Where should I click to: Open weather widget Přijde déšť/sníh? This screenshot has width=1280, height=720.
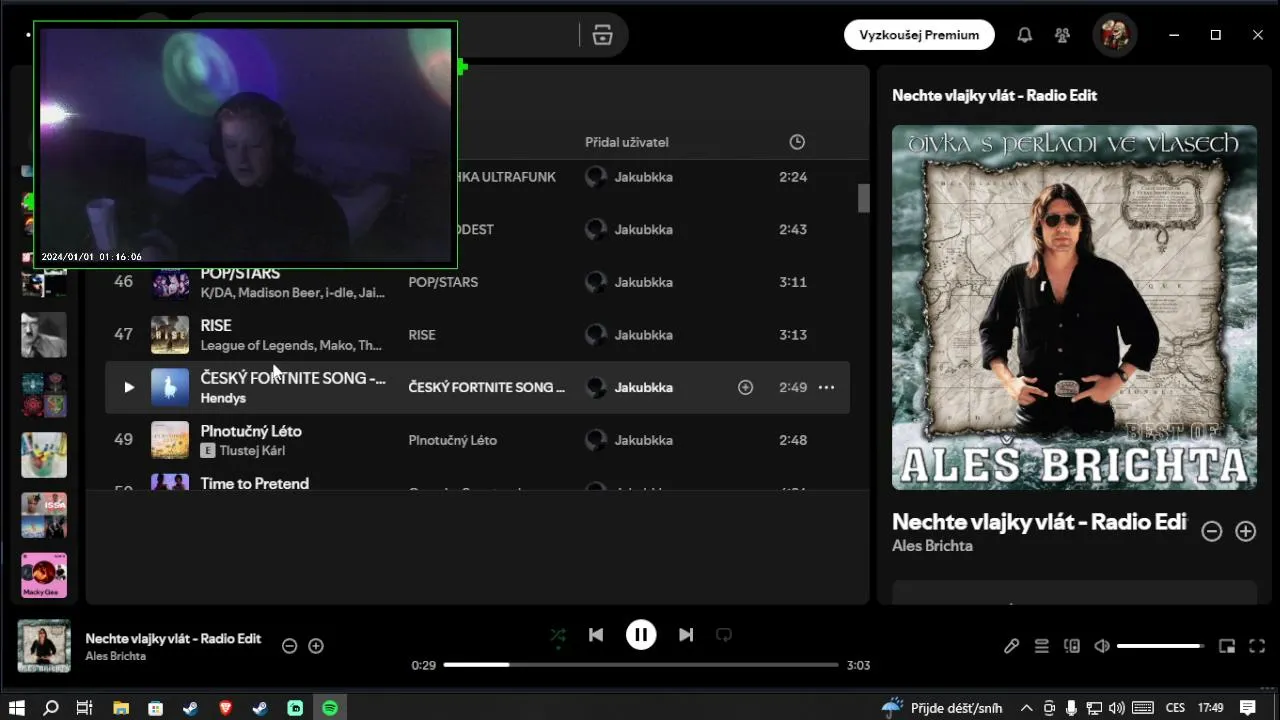[x=943, y=708]
